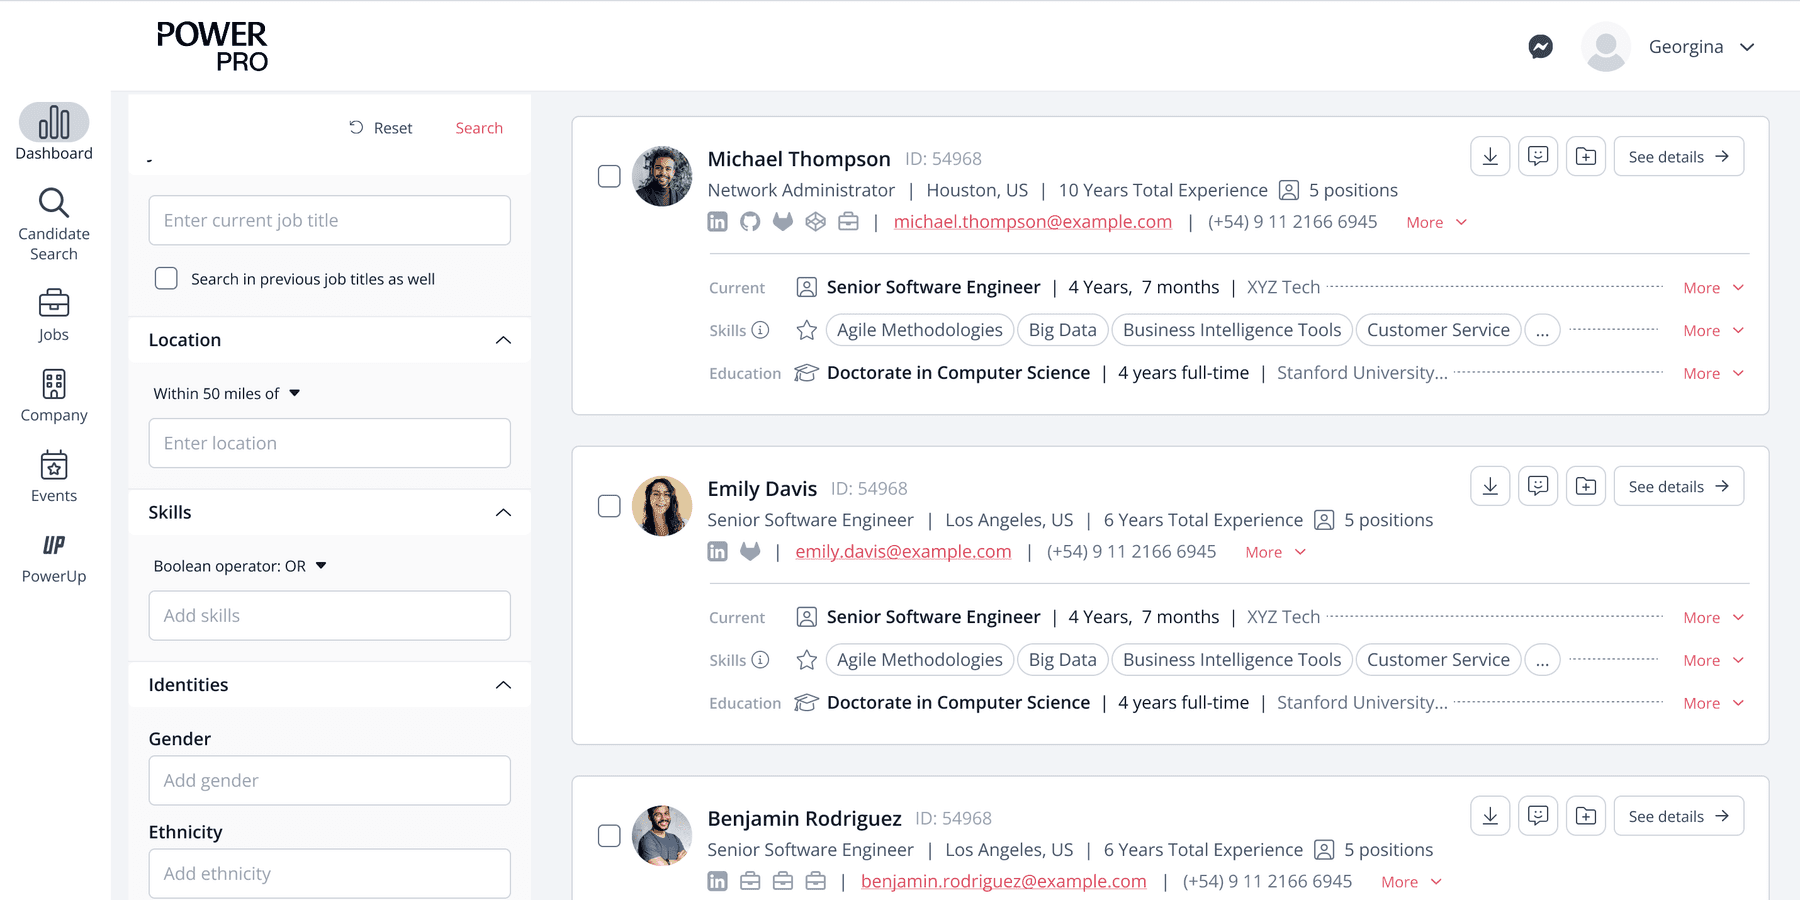This screenshot has height=900, width=1800.
Task: Open Emily Davis's GitLab icon
Action: coord(750,551)
